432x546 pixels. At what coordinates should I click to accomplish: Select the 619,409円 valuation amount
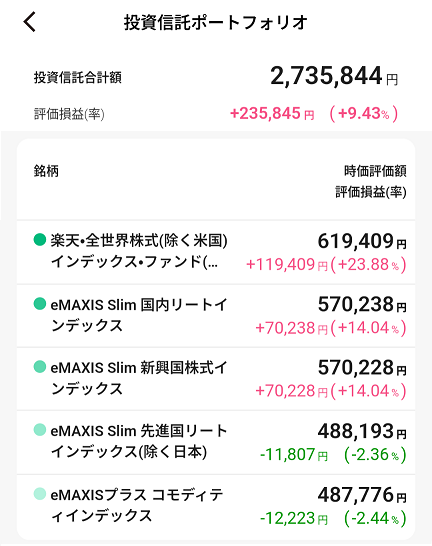pos(362,241)
